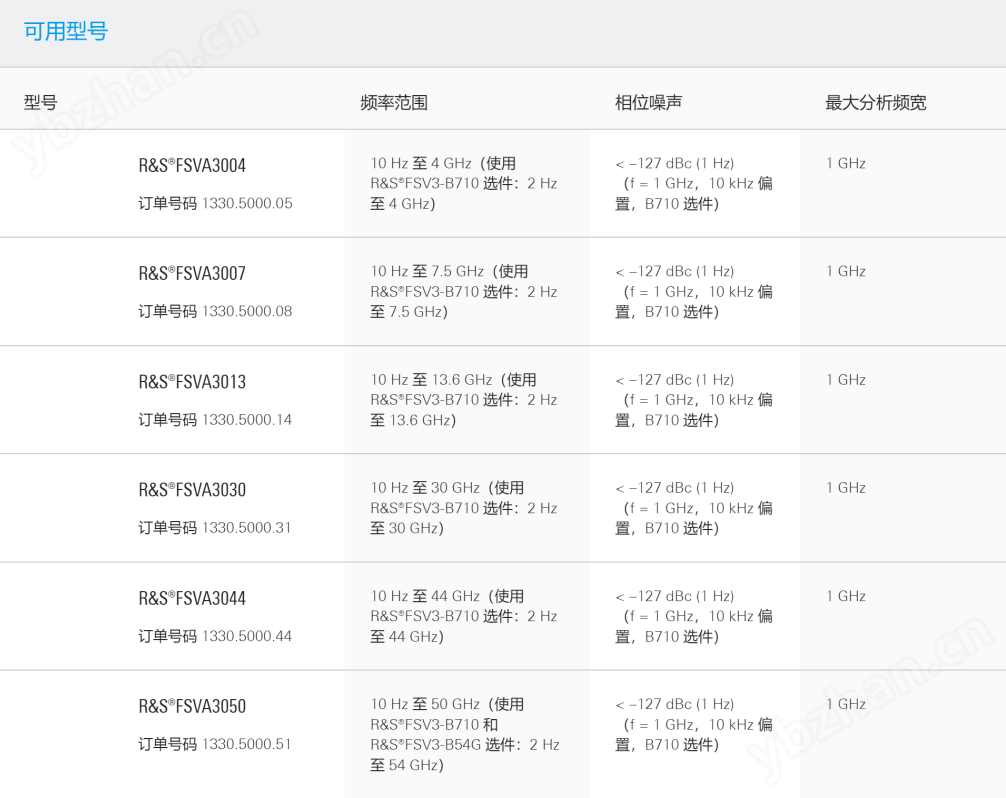Click the 可用型号 section heading

click(x=65, y=31)
